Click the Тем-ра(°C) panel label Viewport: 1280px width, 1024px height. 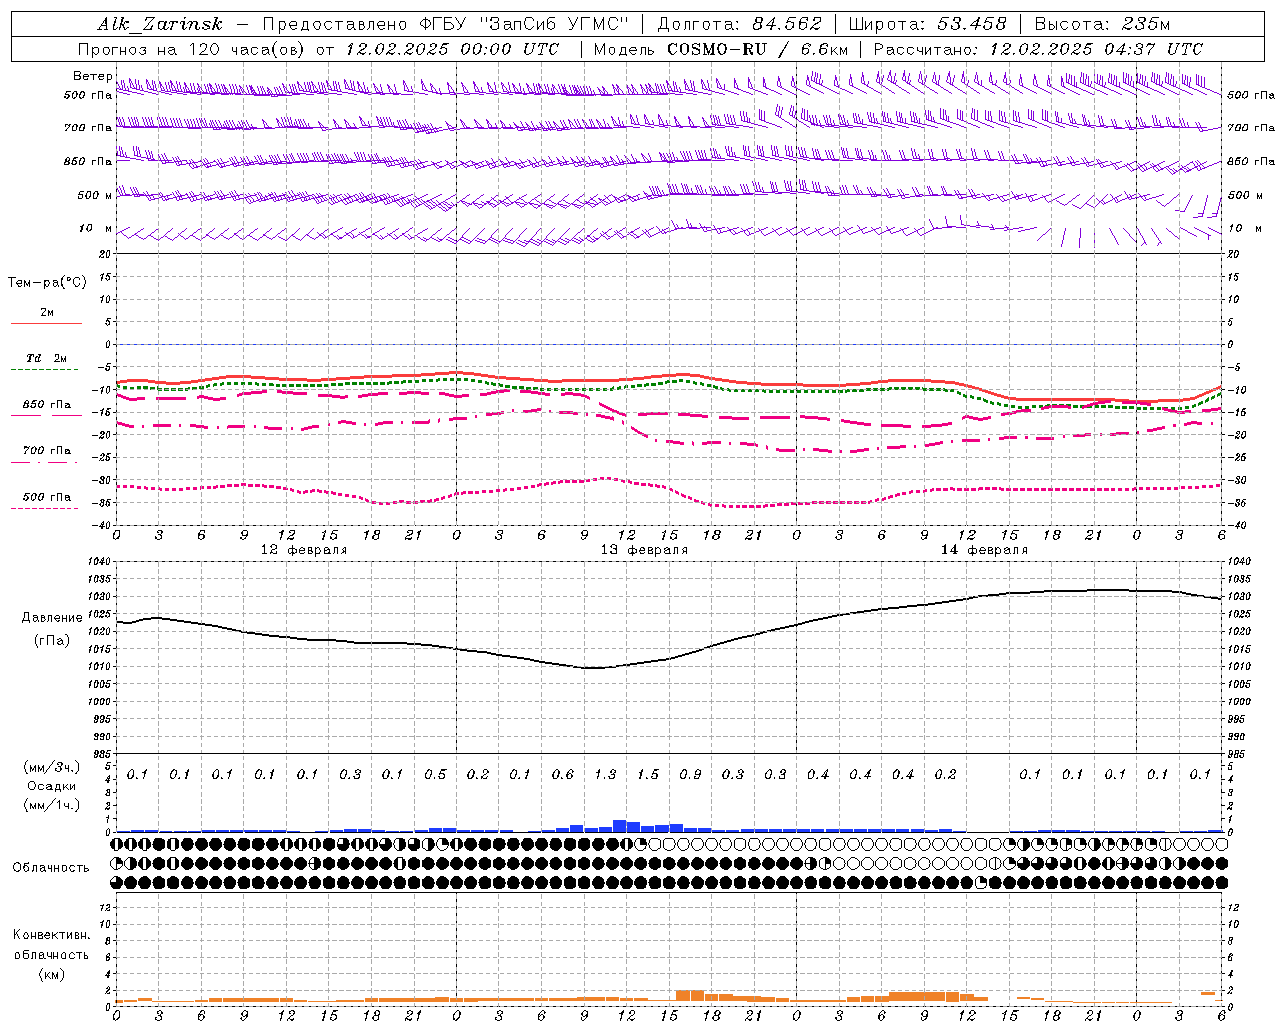click(47, 283)
